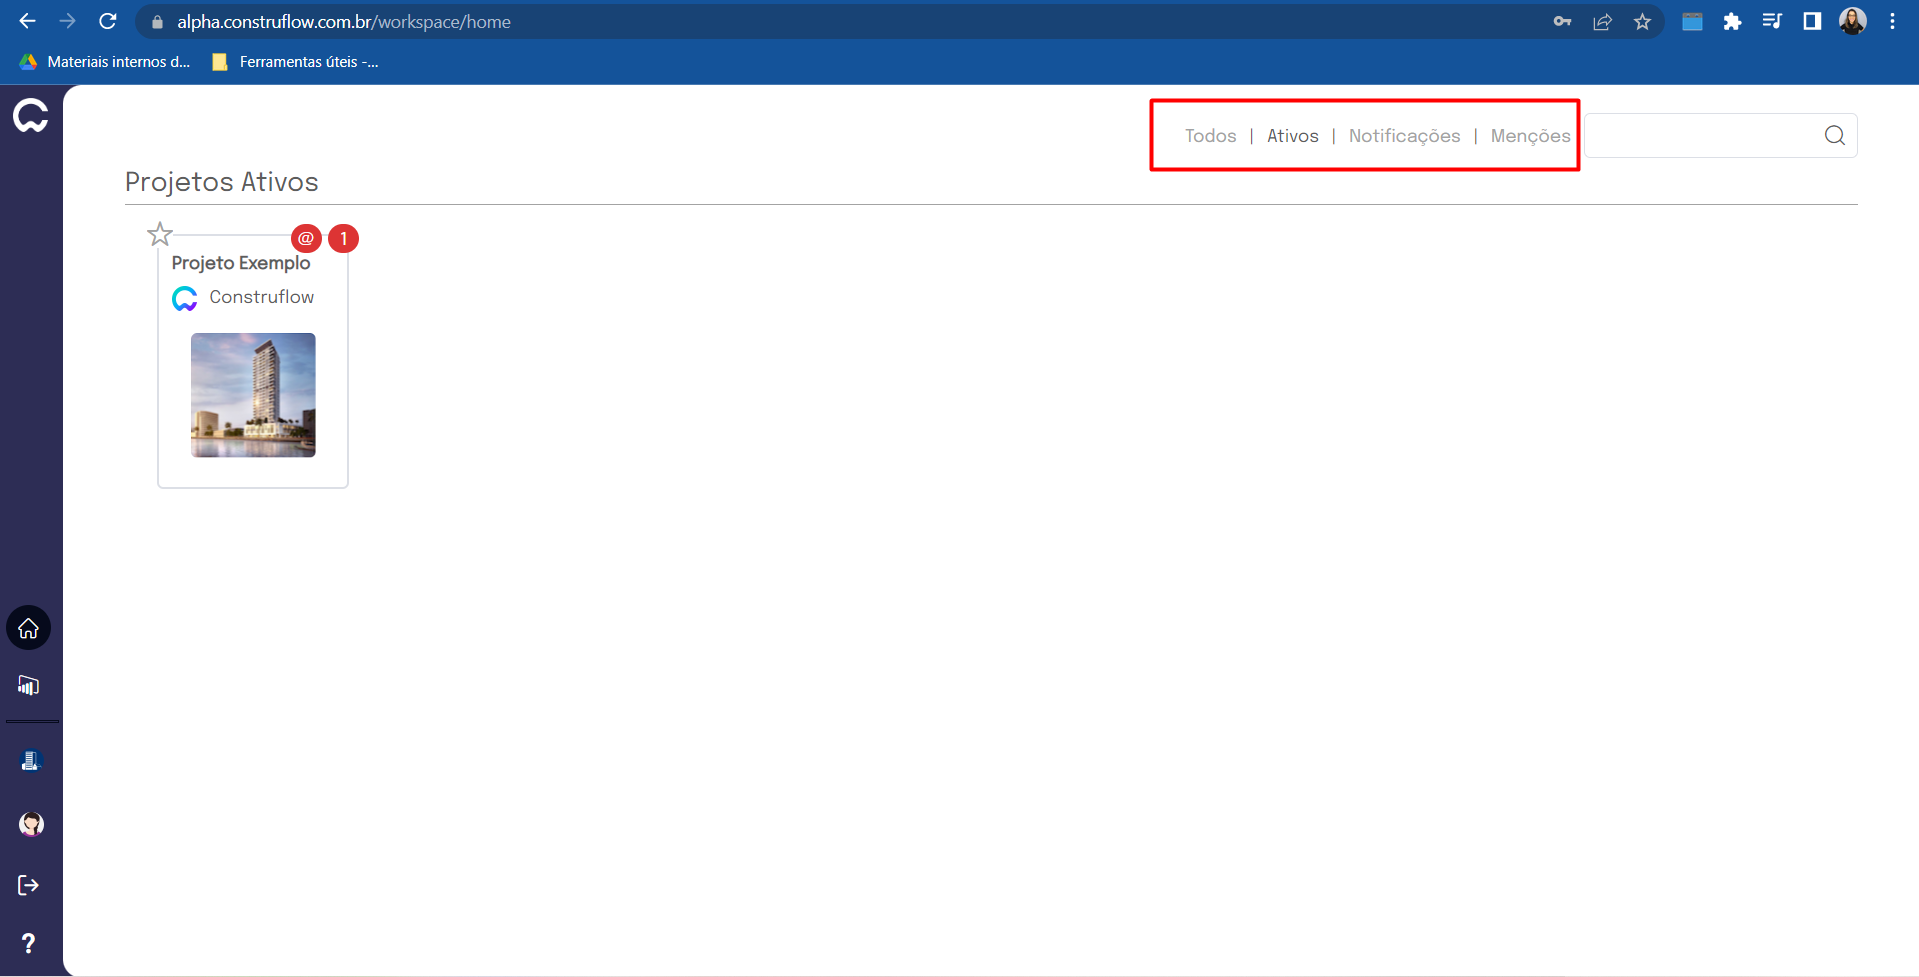1919x977 pixels.
Task: Click the Construflow logo in sidebar
Action: point(30,116)
